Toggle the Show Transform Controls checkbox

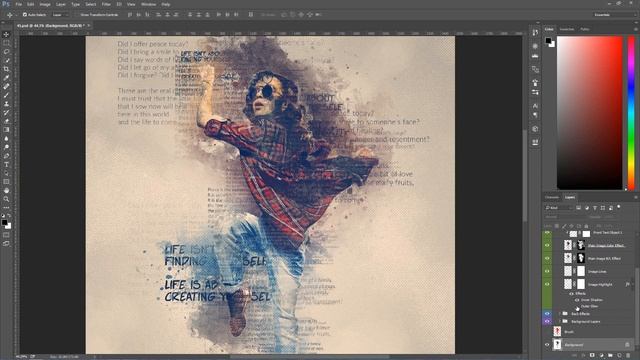click(x=78, y=15)
